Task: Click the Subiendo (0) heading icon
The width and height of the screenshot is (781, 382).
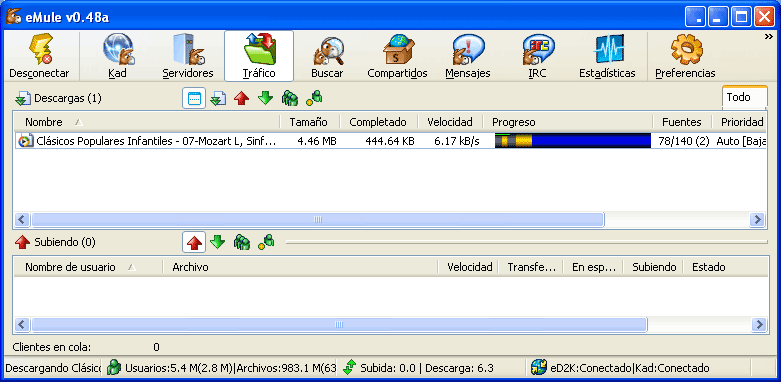Action: click(x=22, y=243)
